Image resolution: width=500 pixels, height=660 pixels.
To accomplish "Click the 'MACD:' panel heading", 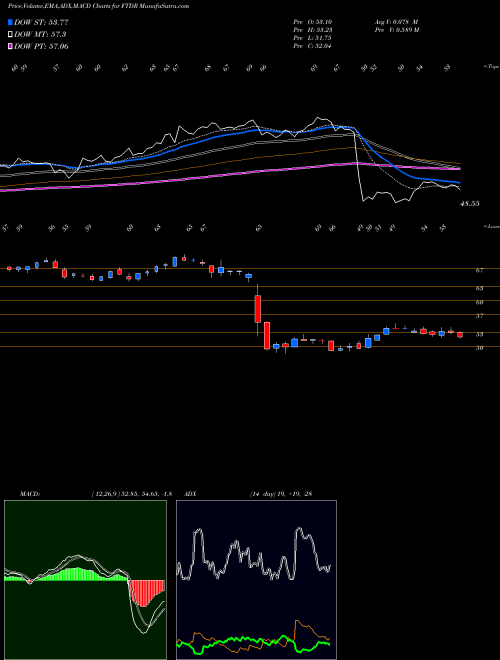I will (x=30, y=494).
